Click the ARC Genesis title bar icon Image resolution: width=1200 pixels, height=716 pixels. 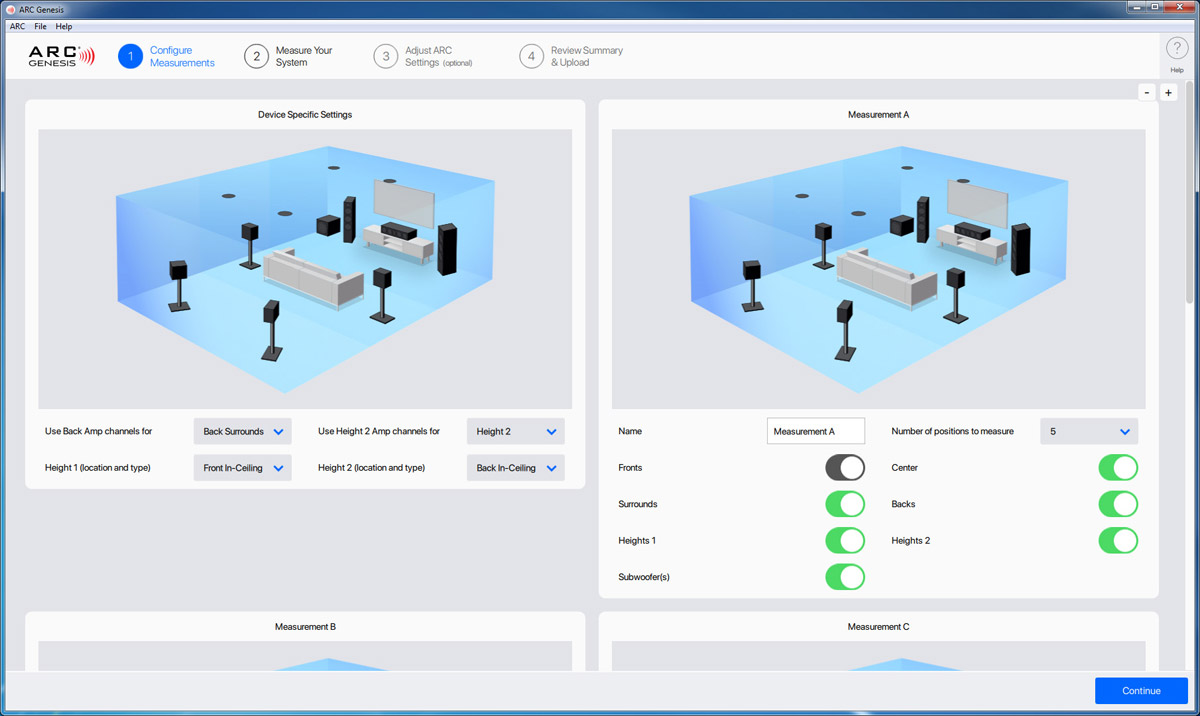point(11,9)
